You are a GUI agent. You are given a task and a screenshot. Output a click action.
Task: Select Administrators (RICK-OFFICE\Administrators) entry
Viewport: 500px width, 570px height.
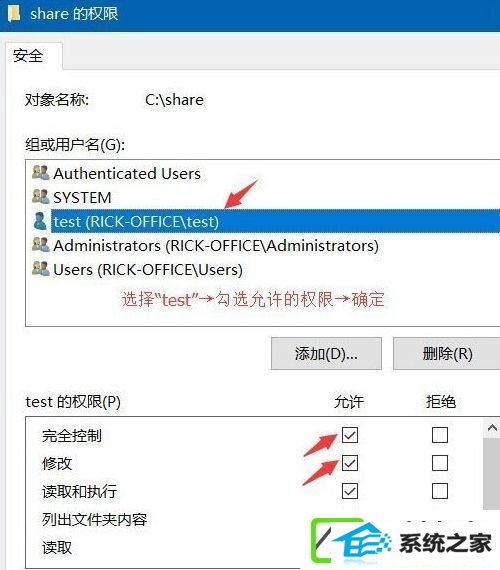tap(216, 246)
